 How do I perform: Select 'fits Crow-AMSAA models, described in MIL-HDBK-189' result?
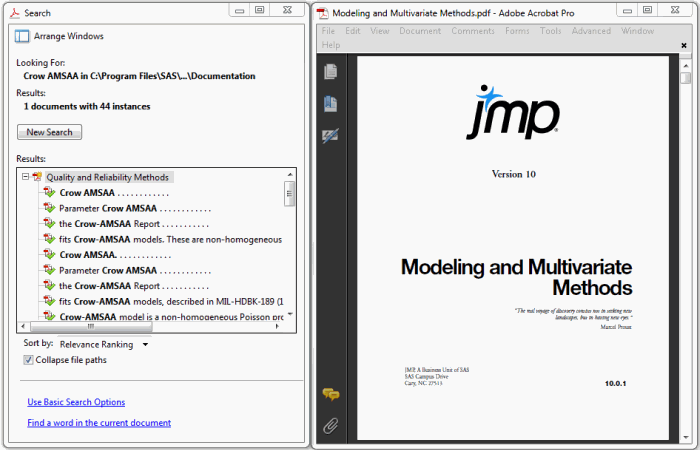[x=171, y=301]
